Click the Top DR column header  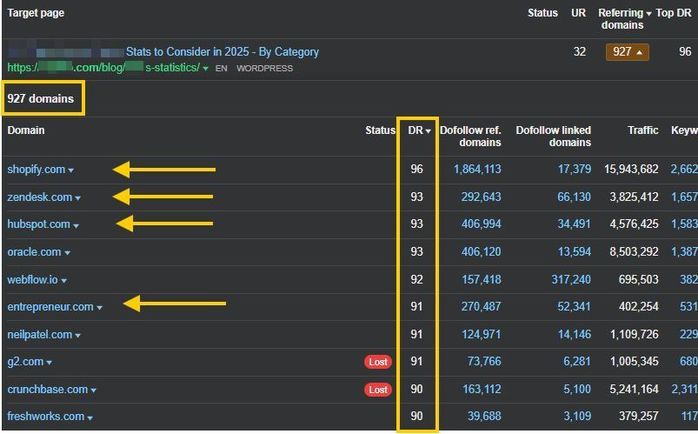[674, 13]
